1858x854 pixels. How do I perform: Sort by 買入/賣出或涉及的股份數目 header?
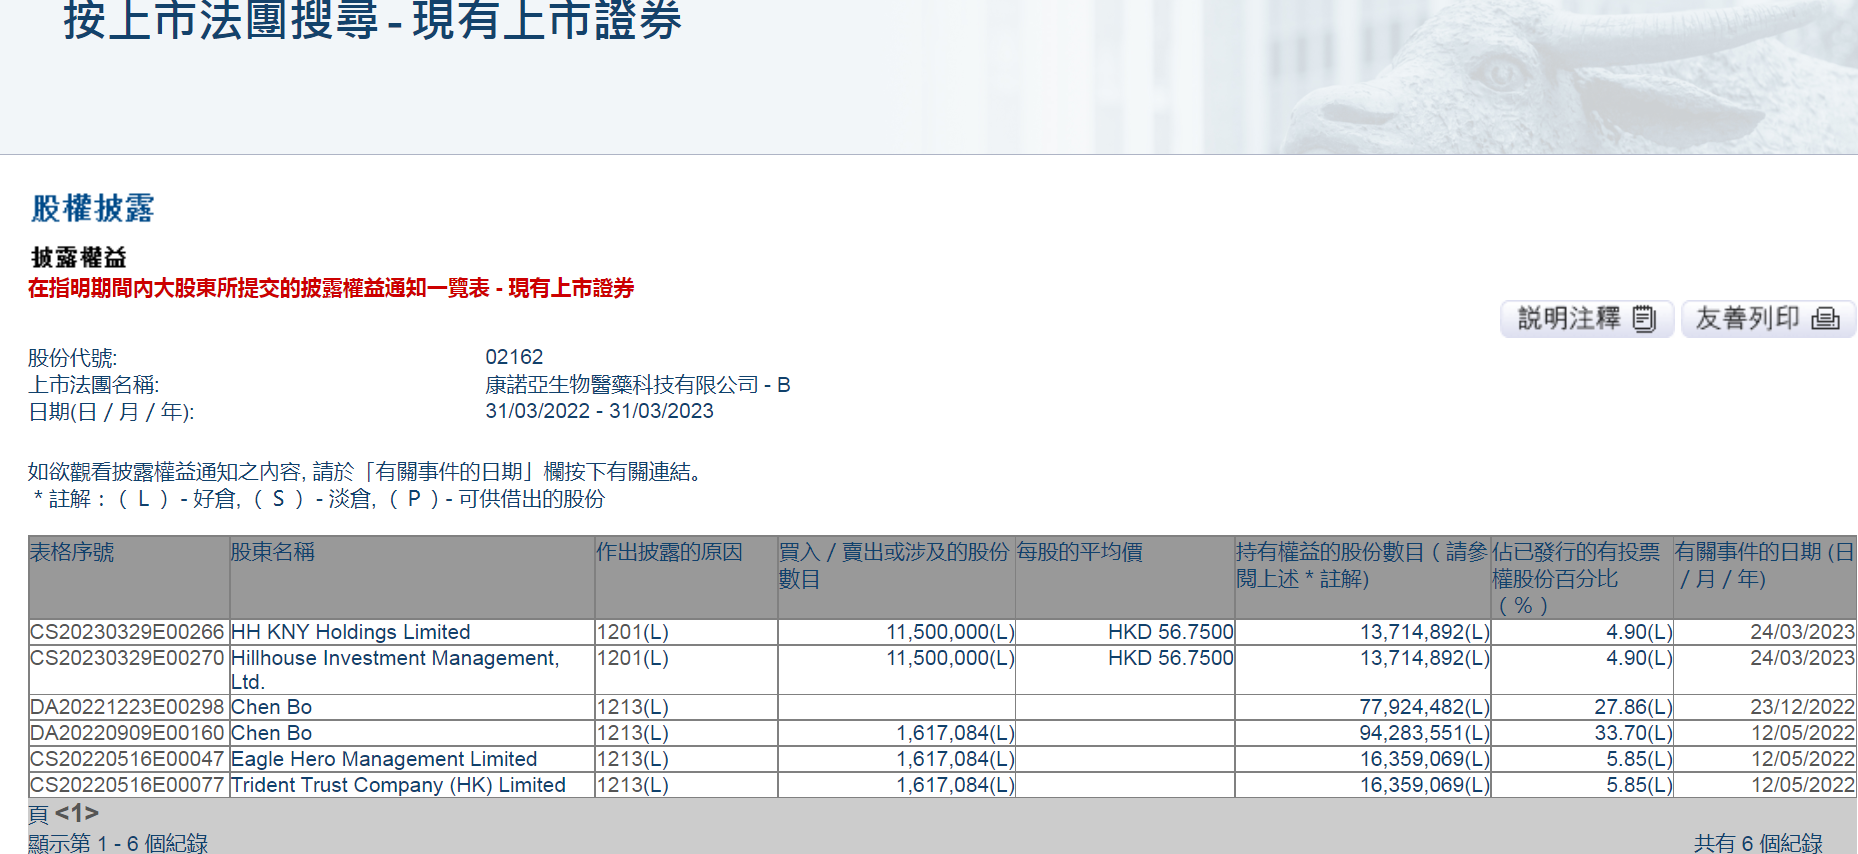894,565
